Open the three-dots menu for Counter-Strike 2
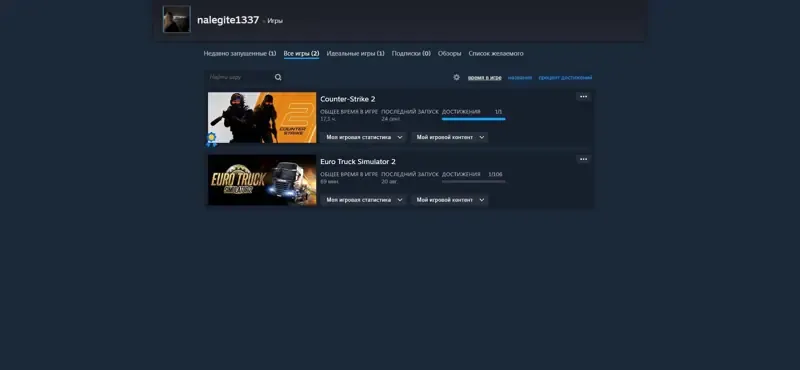Image resolution: width=800 pixels, height=370 pixels. [584, 96]
